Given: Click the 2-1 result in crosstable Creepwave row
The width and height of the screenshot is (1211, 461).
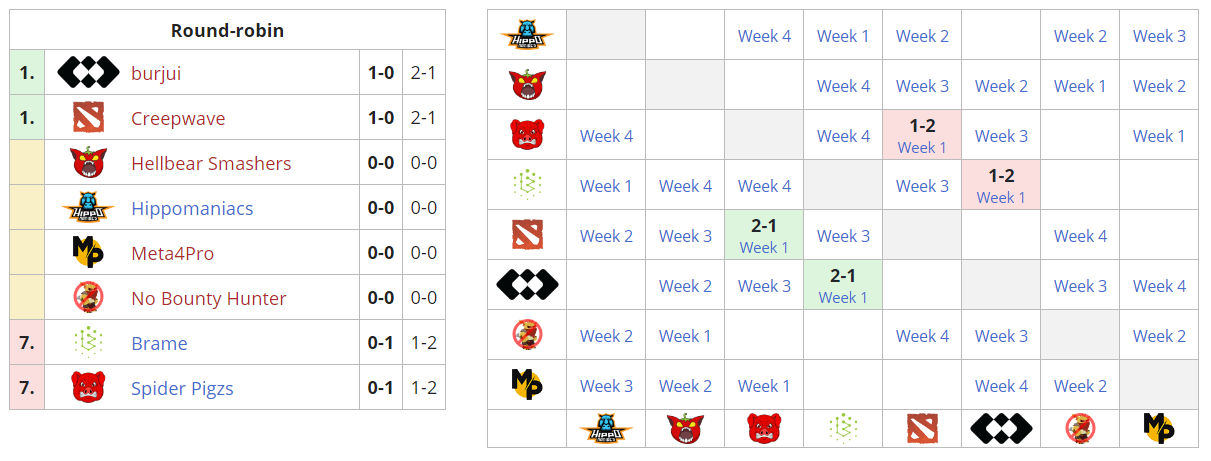Looking at the screenshot, I should [x=764, y=225].
